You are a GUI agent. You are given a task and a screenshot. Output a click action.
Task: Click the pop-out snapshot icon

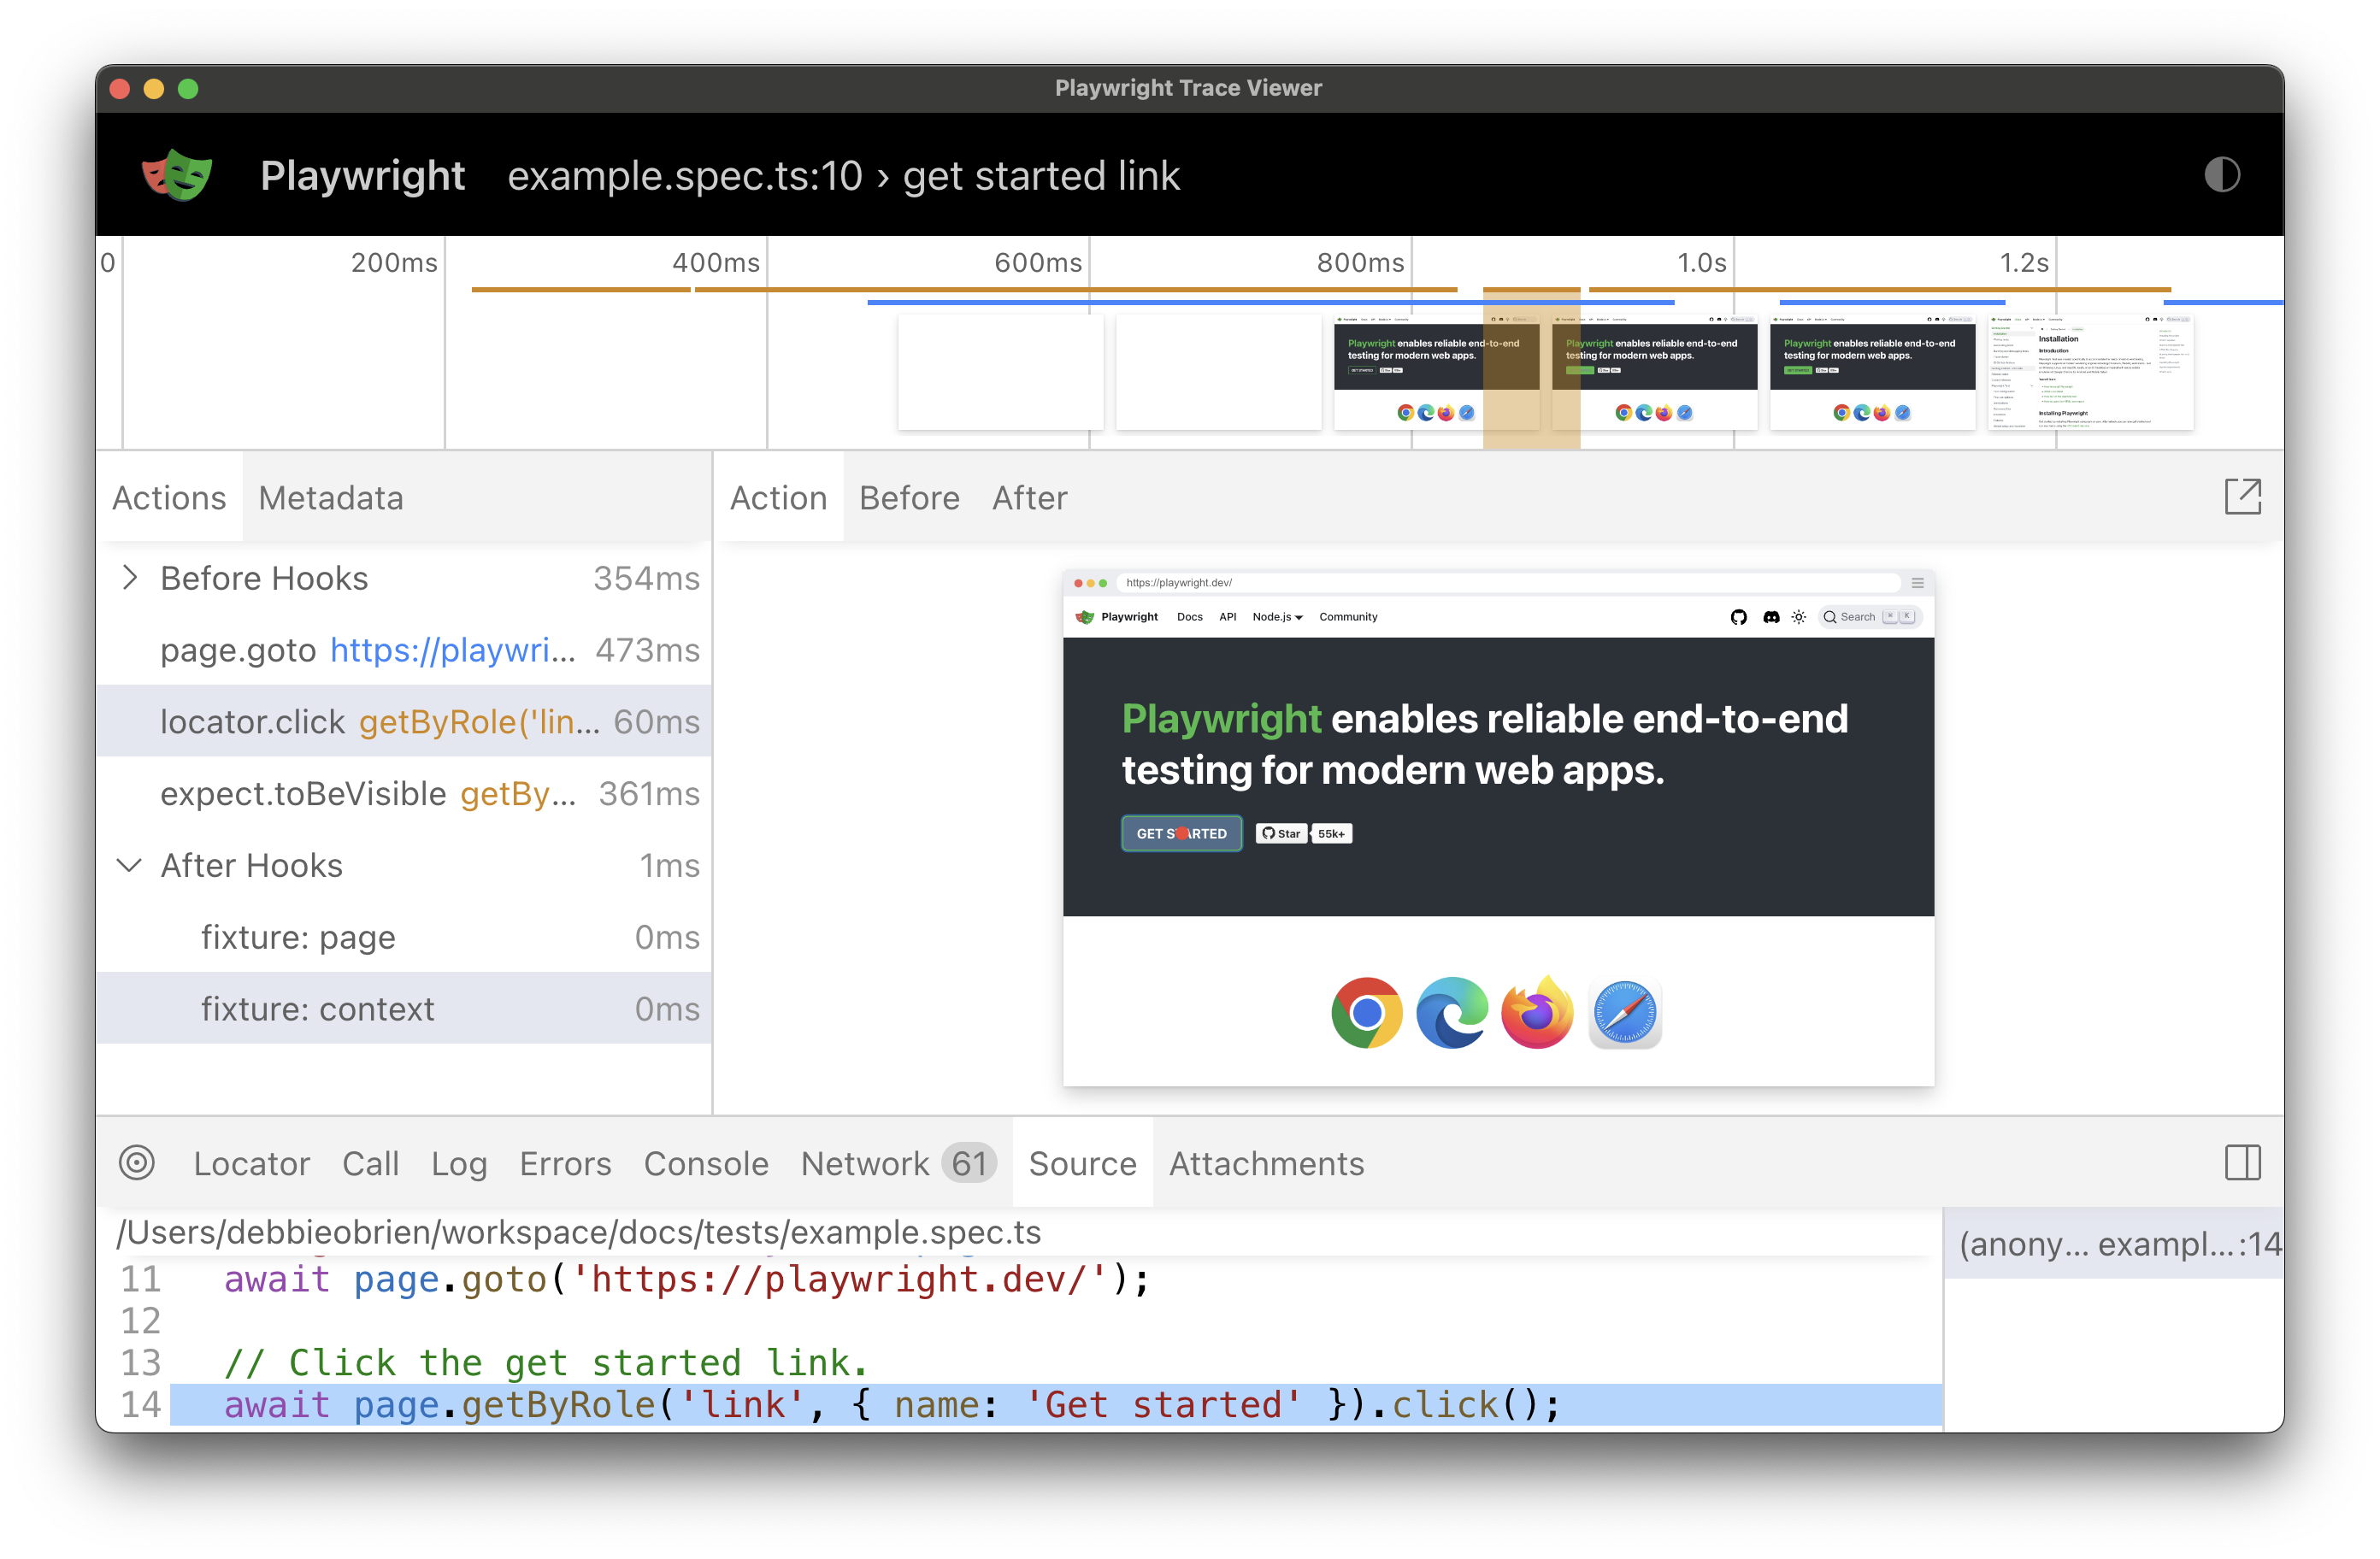[2242, 496]
